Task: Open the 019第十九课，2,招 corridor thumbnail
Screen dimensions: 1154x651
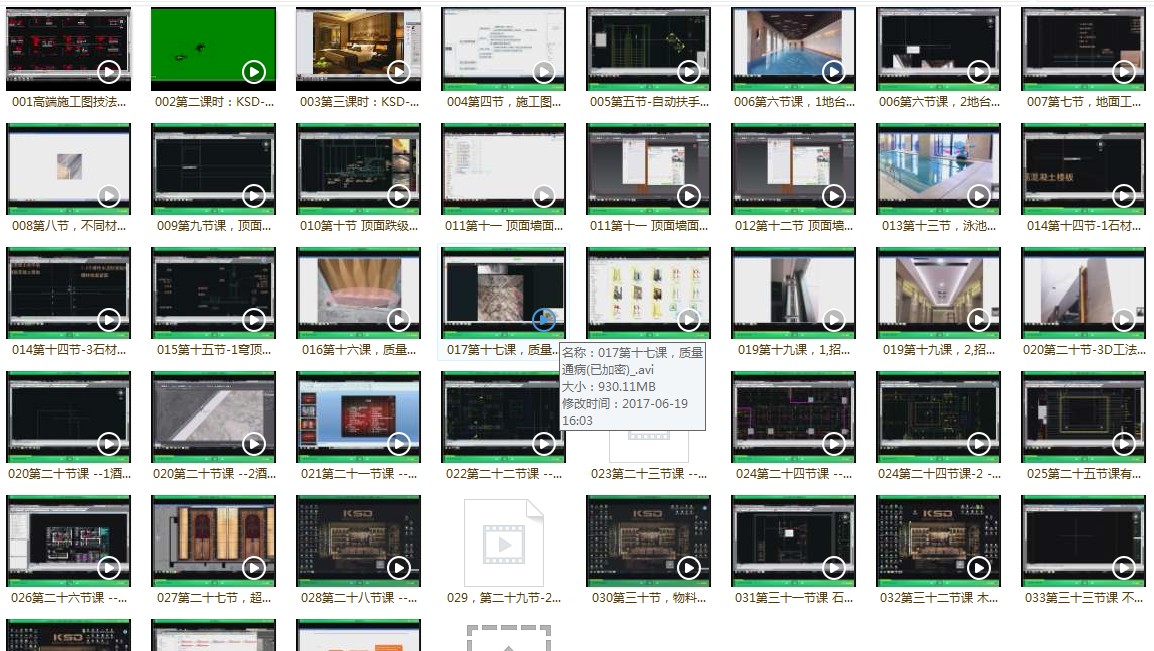Action: pyautogui.click(x=939, y=294)
